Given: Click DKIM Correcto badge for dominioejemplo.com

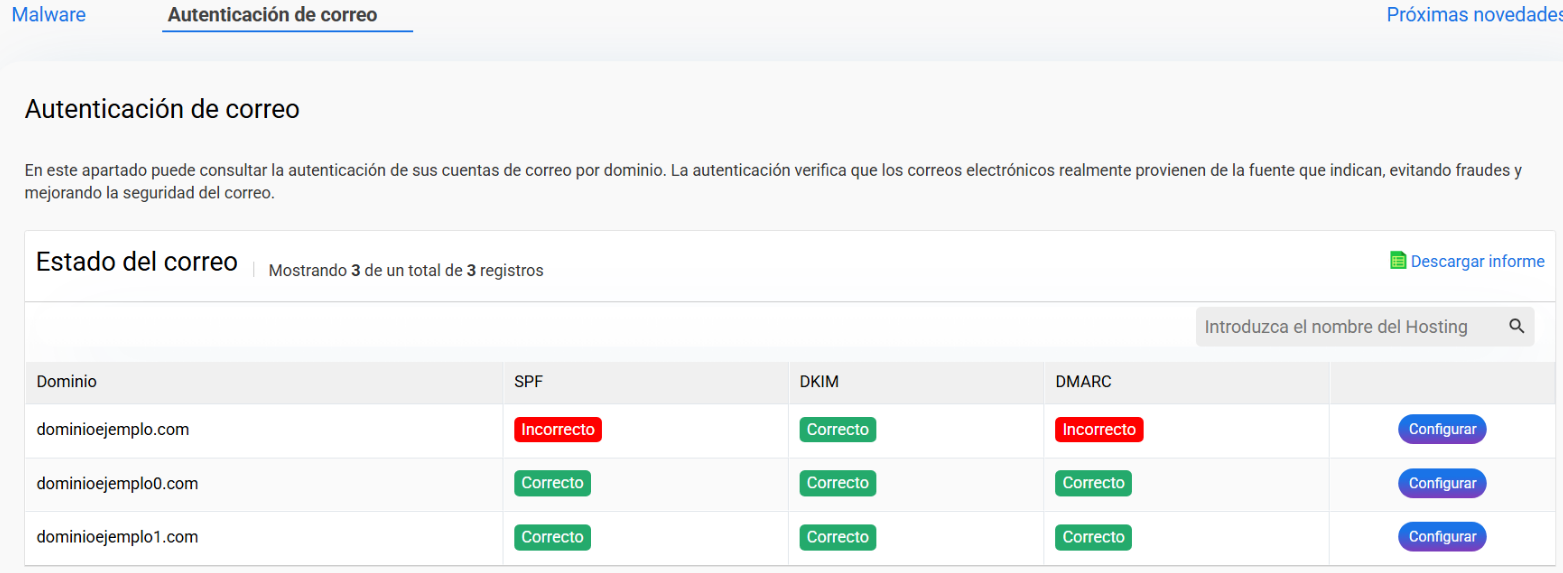Looking at the screenshot, I should 838,429.
